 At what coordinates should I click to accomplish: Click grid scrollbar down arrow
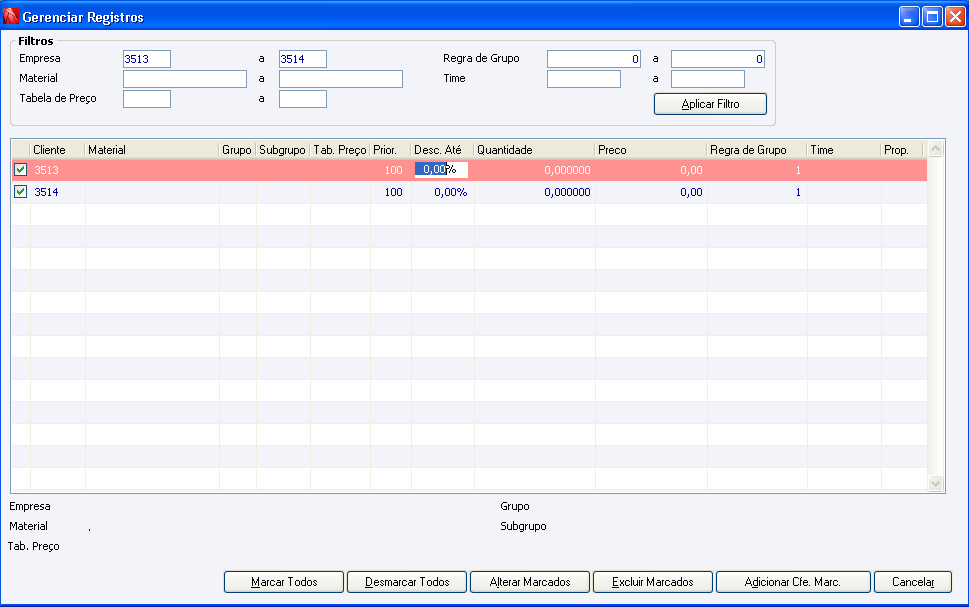point(936,483)
